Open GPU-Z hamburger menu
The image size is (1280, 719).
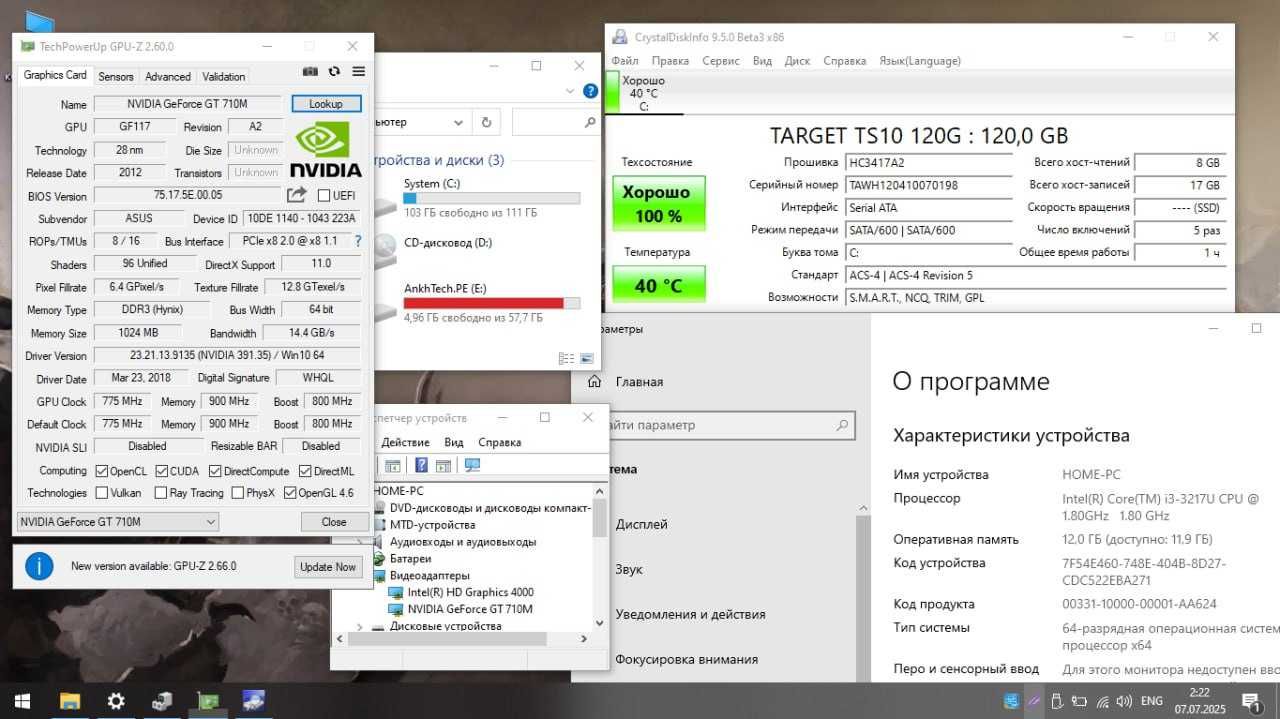(x=358, y=72)
